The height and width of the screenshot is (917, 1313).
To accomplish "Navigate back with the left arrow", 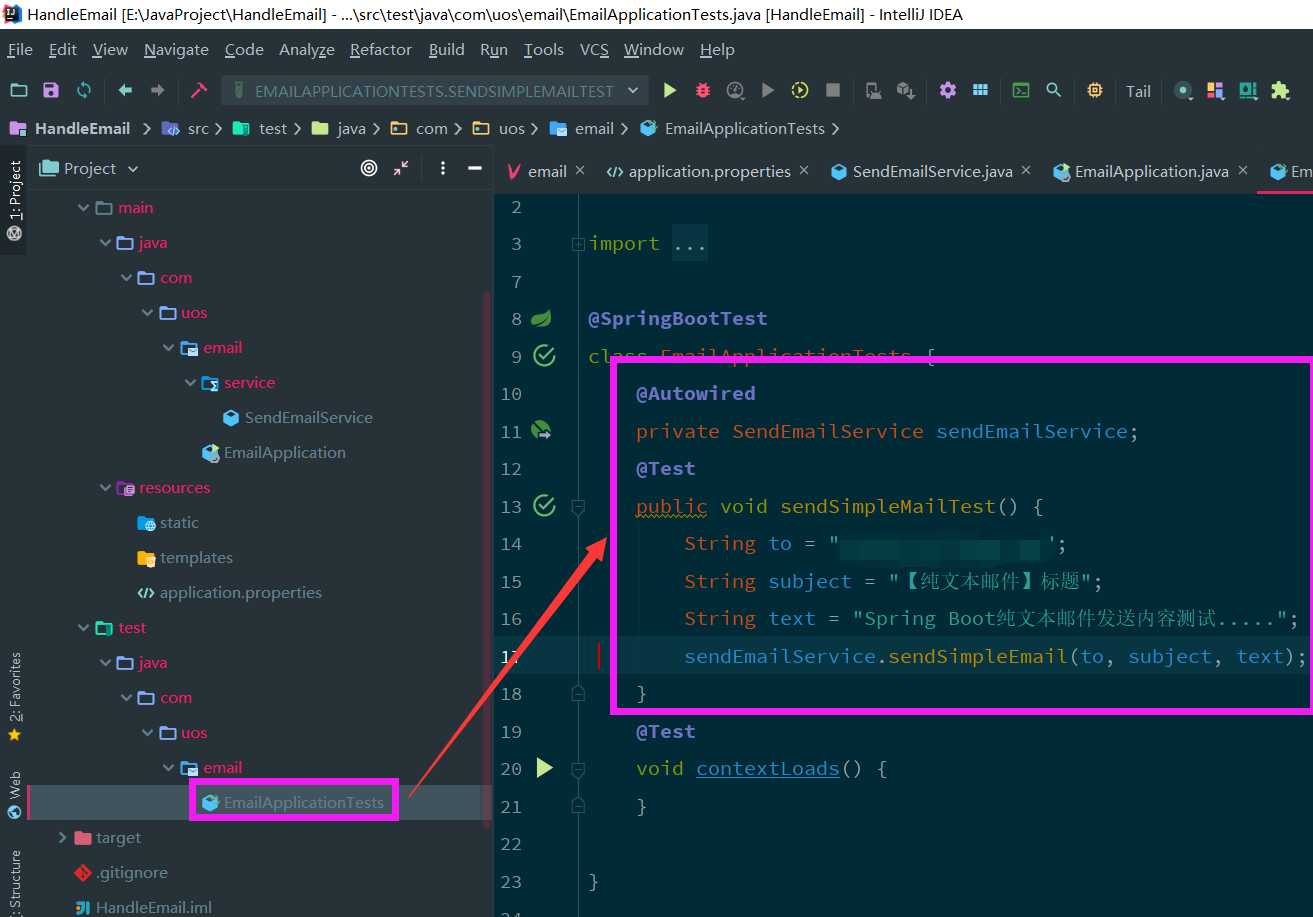I will [x=125, y=90].
